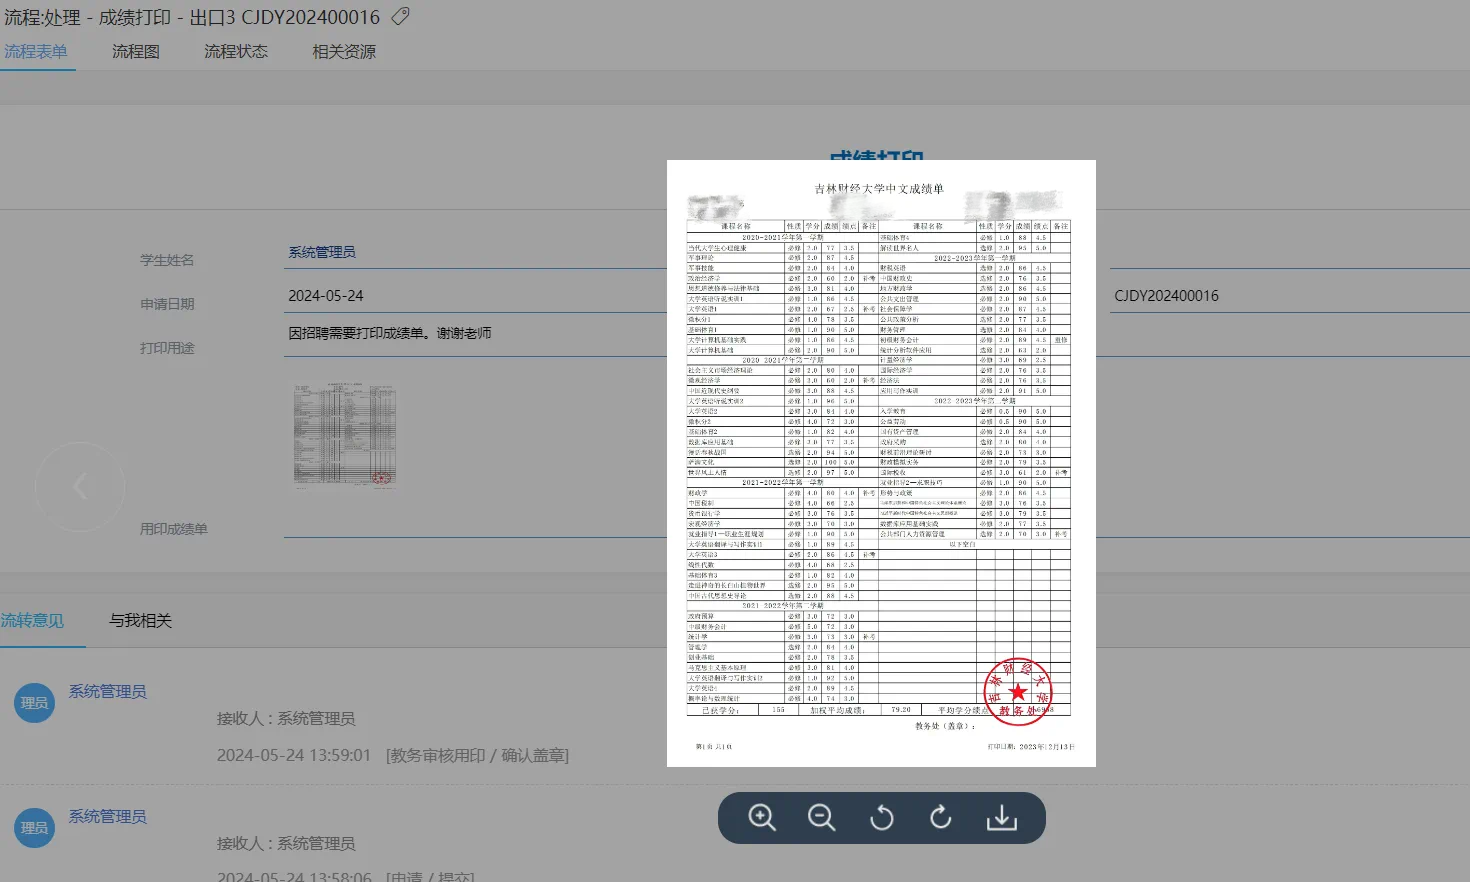Viewport: 1470px width, 882px height.
Task: Select the 流转意见 tab
Action: click(x=33, y=621)
